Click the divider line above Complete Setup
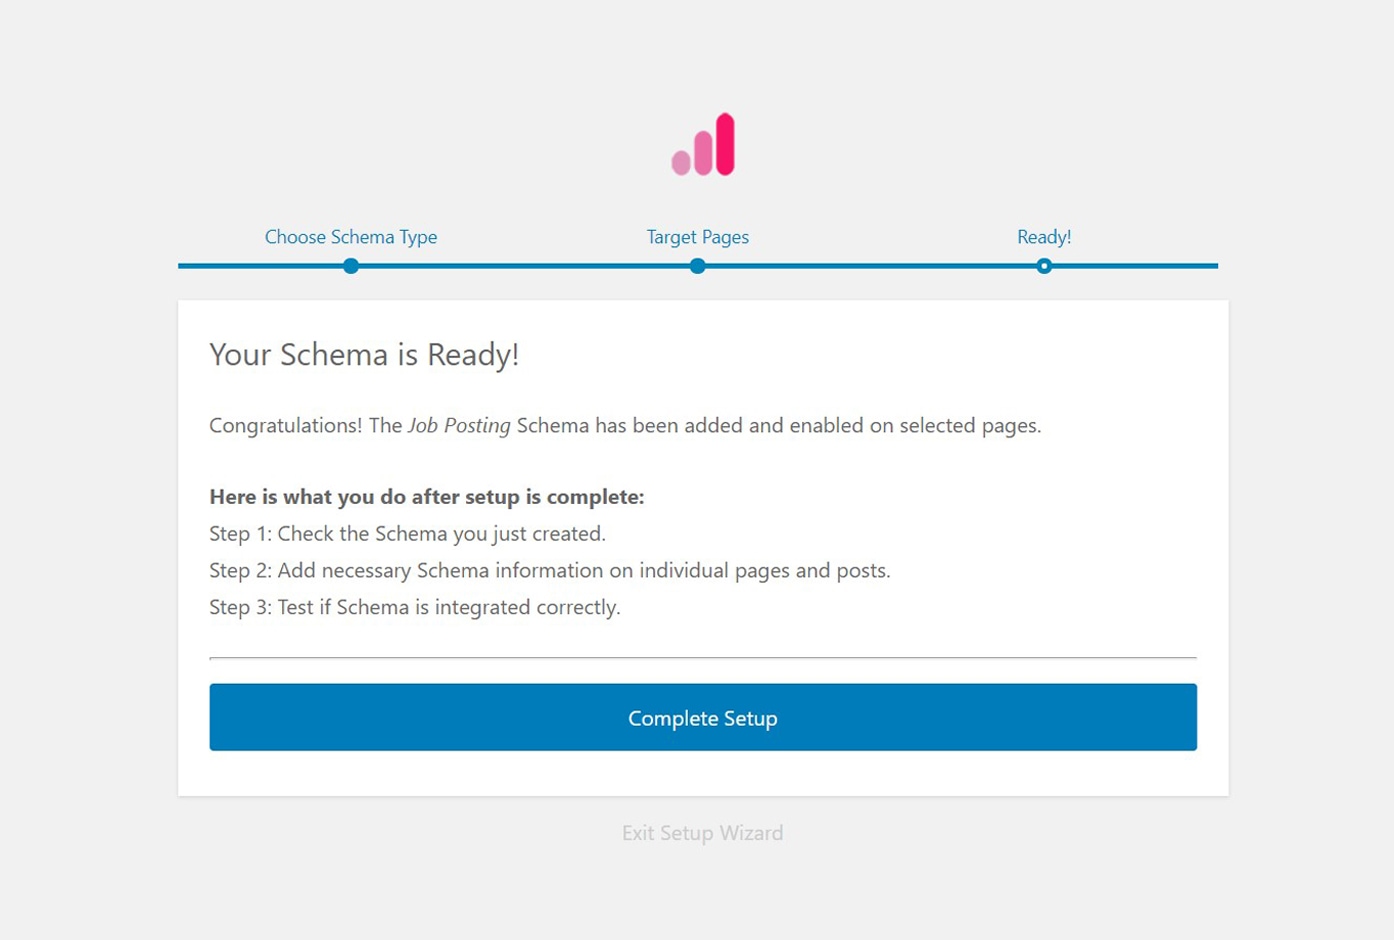Viewport: 1394px width, 940px height. (702, 658)
